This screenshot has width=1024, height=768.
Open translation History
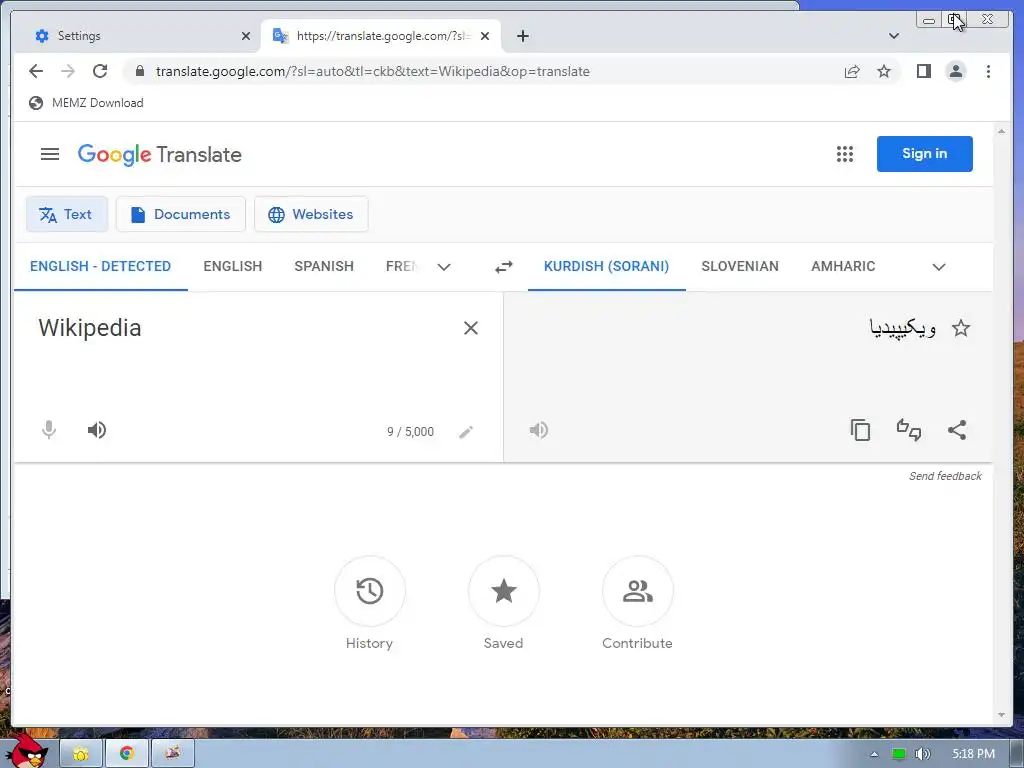tap(370, 591)
